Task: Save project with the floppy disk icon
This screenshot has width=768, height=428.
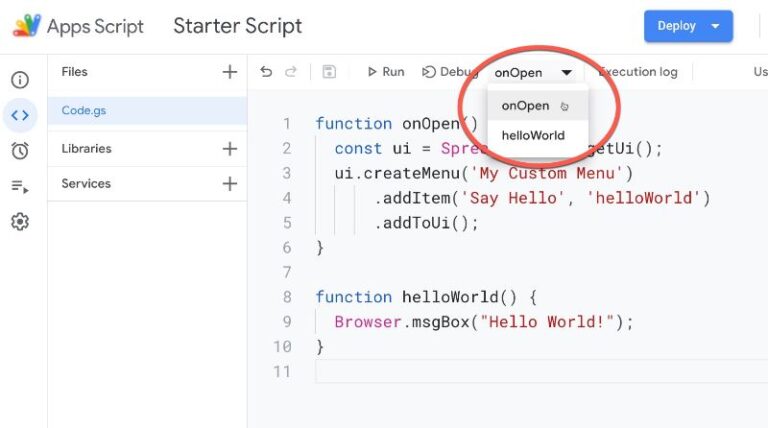Action: 329,72
